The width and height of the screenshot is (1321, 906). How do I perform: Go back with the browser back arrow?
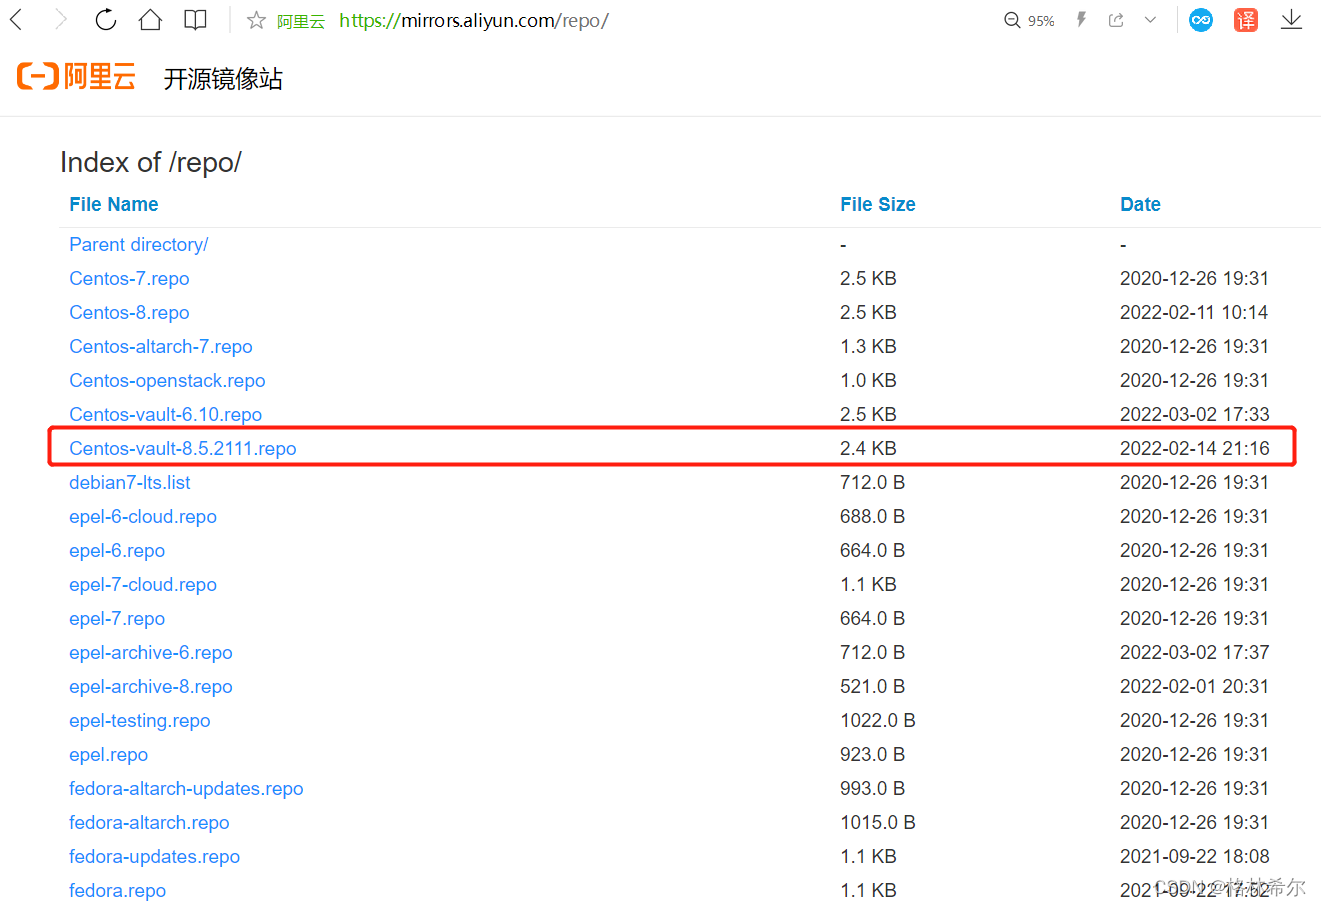coord(17,19)
